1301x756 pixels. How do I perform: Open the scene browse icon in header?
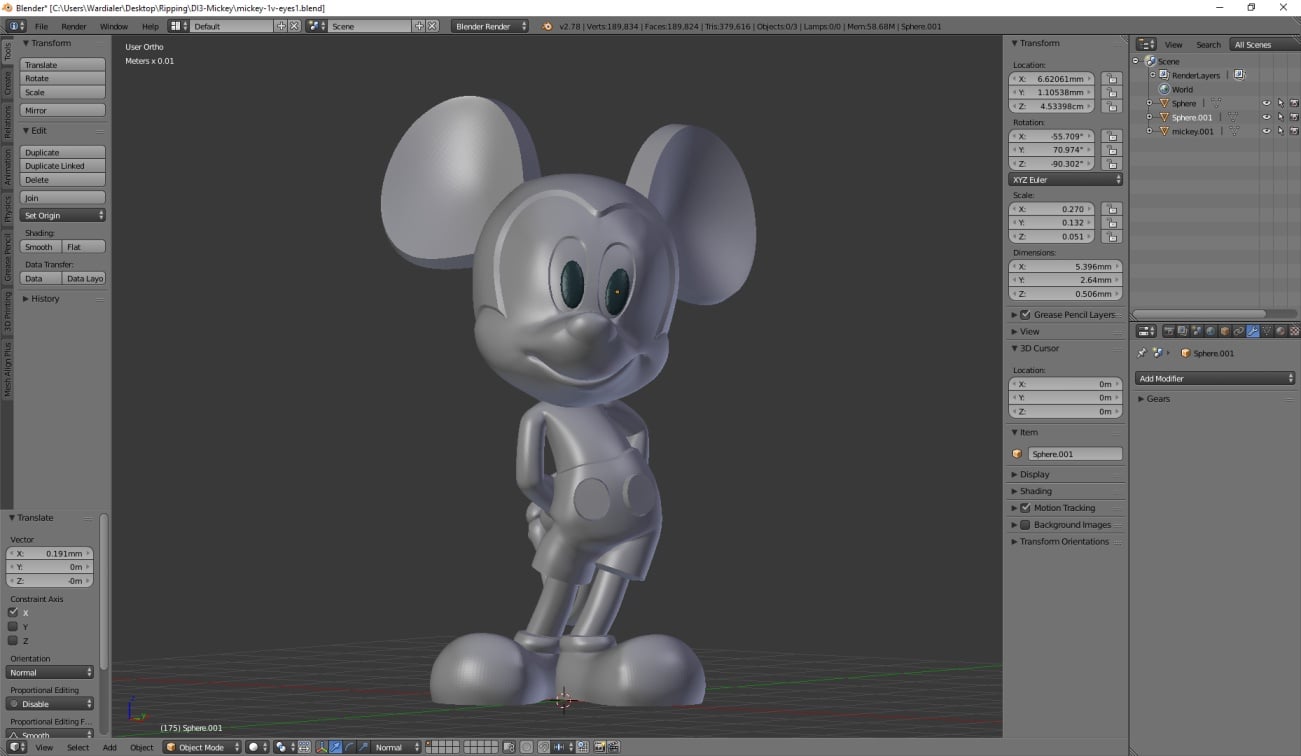click(316, 26)
